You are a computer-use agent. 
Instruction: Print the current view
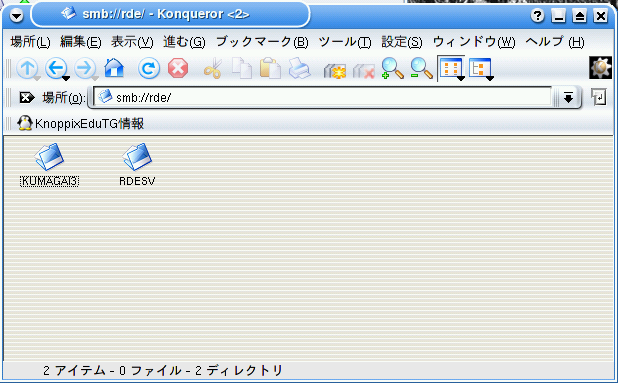299,69
